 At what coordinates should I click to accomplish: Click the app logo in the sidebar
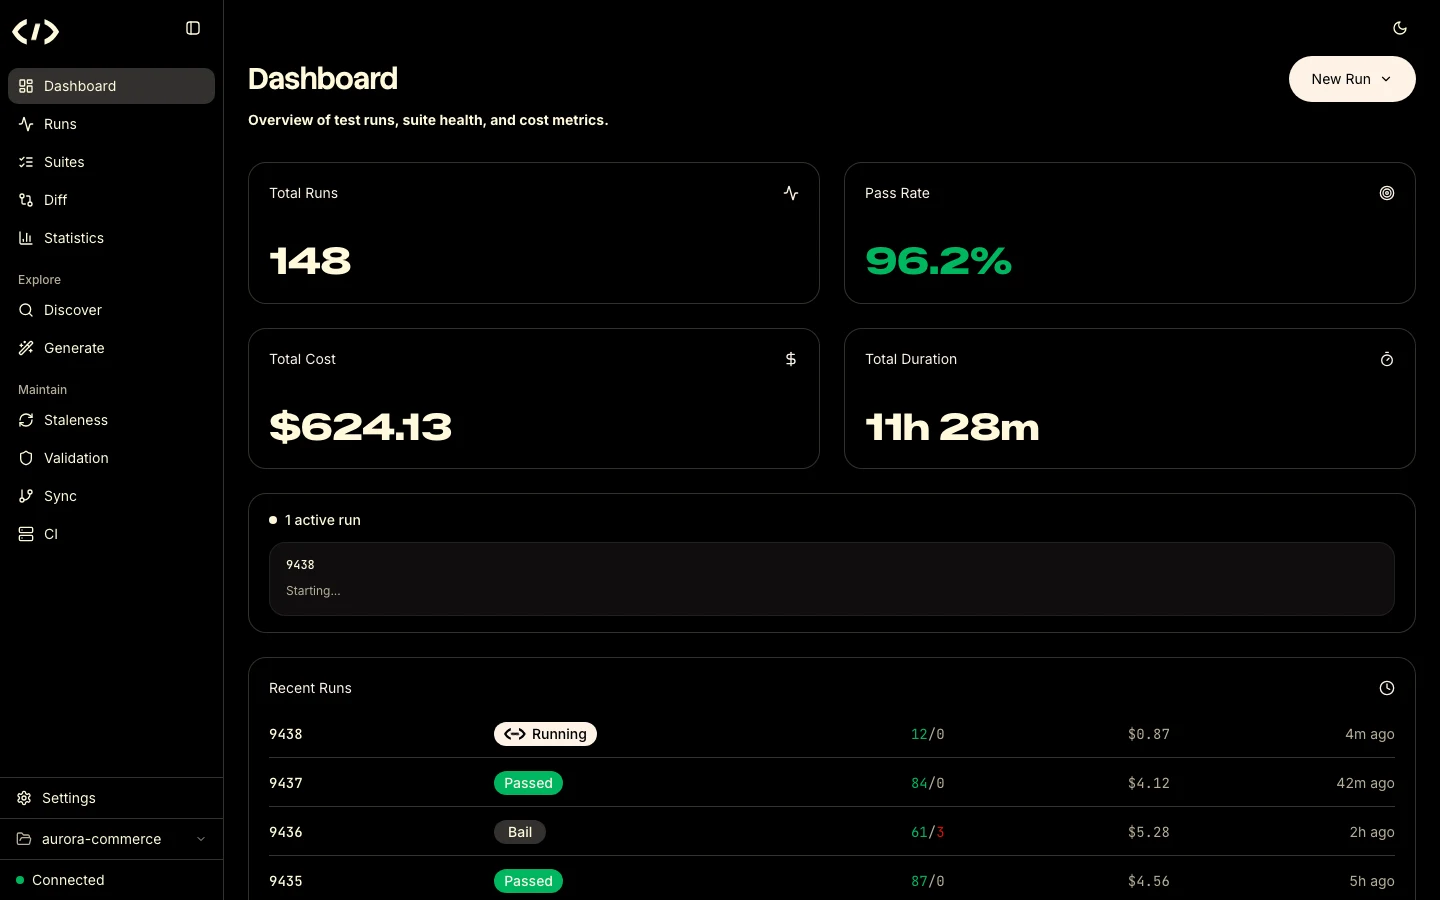35,31
